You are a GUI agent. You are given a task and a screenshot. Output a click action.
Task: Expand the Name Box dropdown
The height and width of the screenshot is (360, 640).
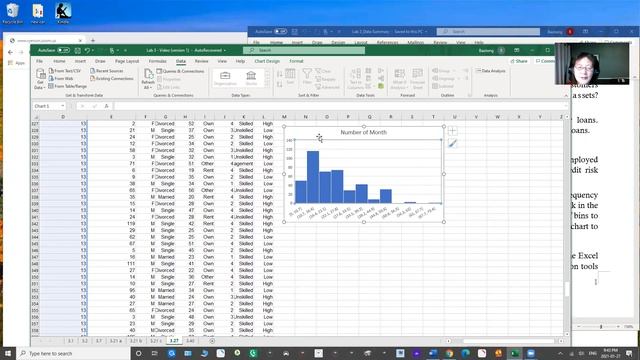click(x=62, y=106)
